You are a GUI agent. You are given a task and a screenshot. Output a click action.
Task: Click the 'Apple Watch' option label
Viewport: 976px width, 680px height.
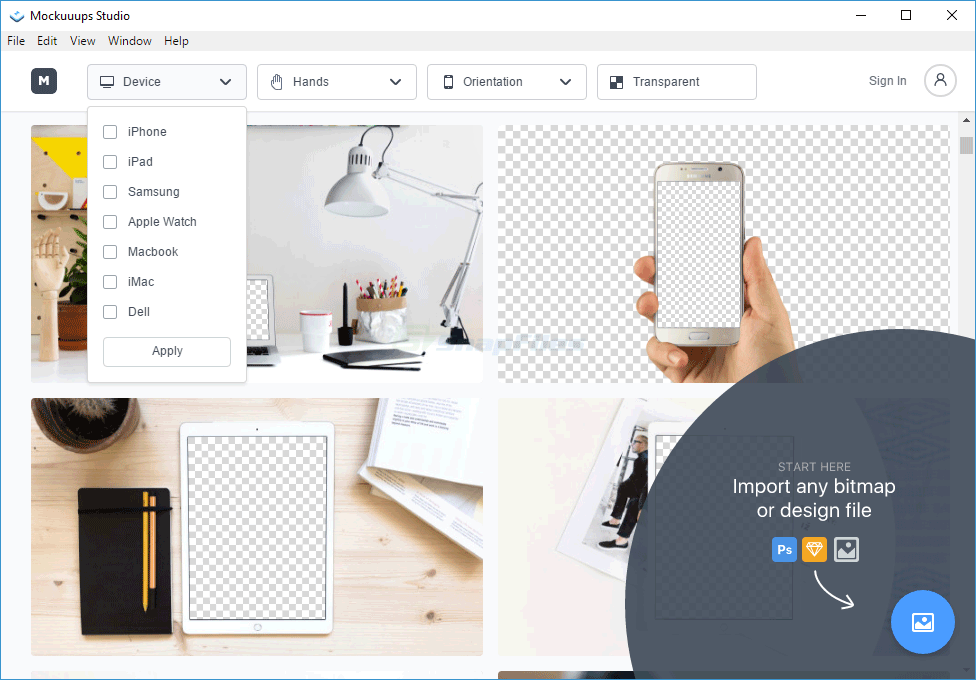162,222
